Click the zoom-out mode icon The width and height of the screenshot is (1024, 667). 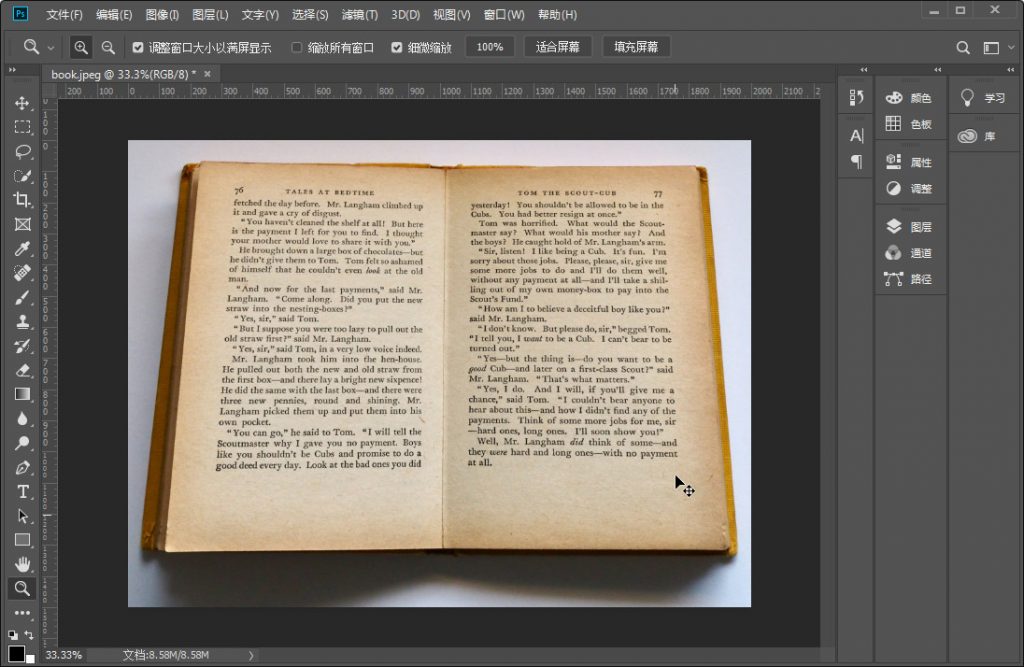pos(108,47)
